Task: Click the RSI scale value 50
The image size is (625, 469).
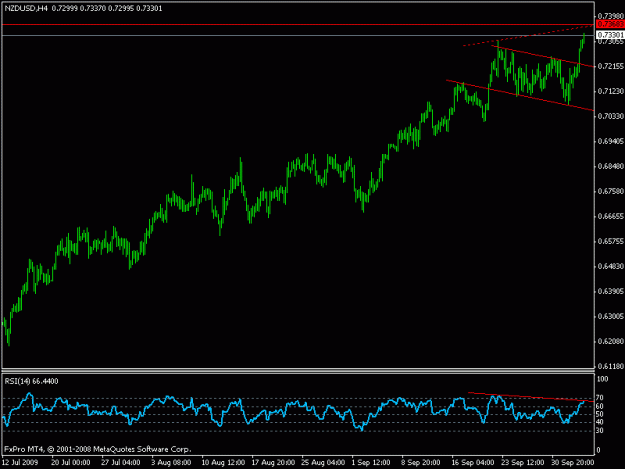Action: pos(600,414)
